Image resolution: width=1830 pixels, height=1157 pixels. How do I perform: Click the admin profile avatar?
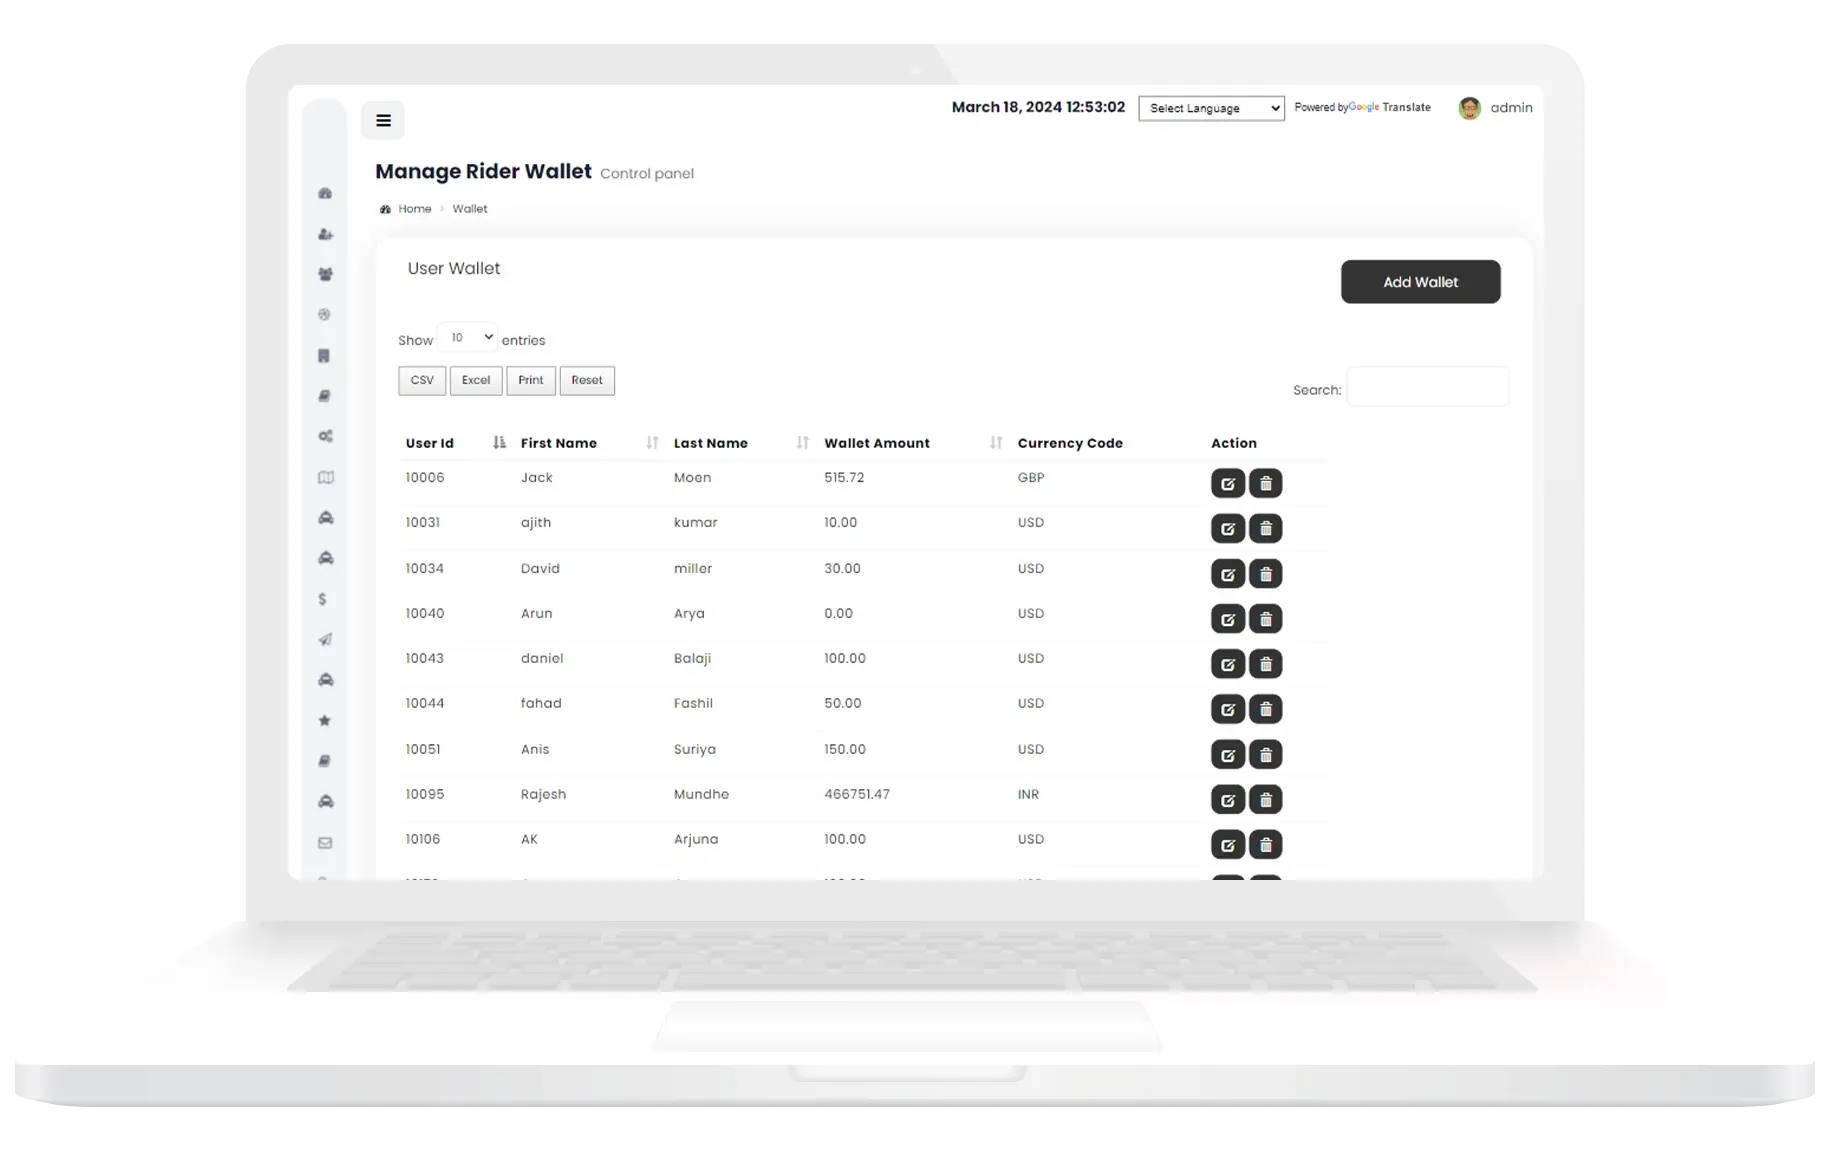tap(1469, 108)
